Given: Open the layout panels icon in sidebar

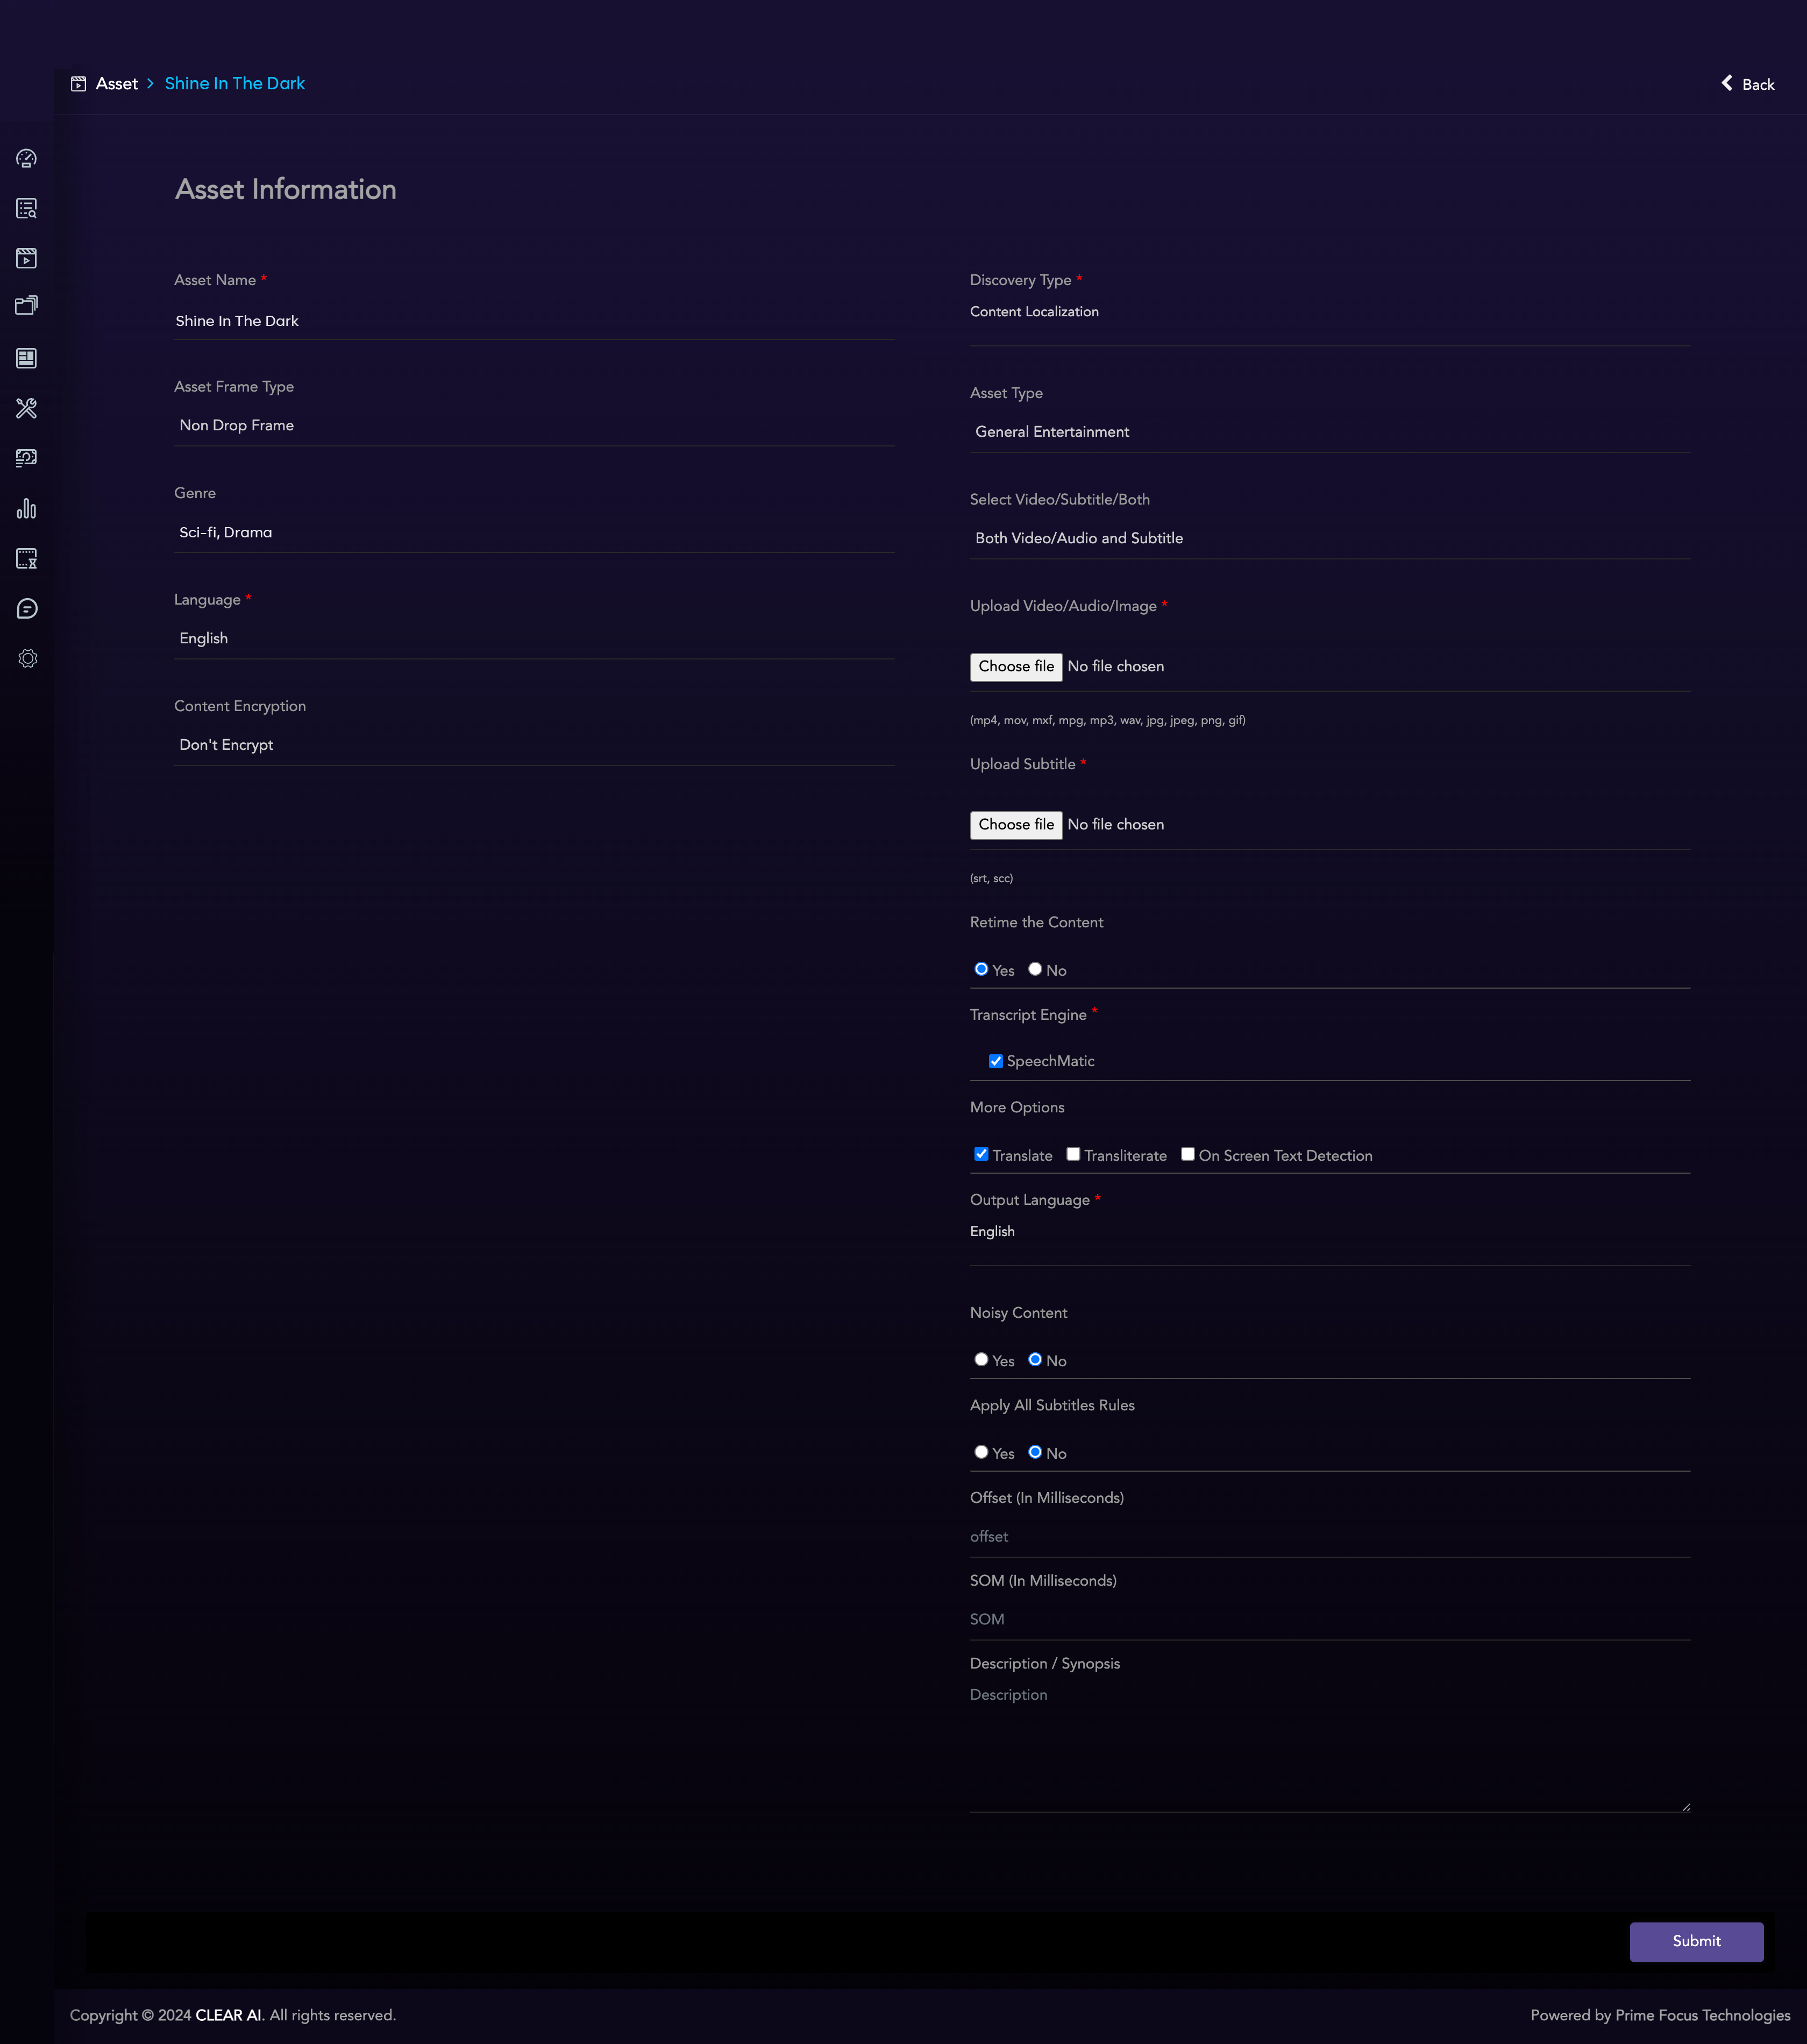Looking at the screenshot, I should (x=27, y=358).
